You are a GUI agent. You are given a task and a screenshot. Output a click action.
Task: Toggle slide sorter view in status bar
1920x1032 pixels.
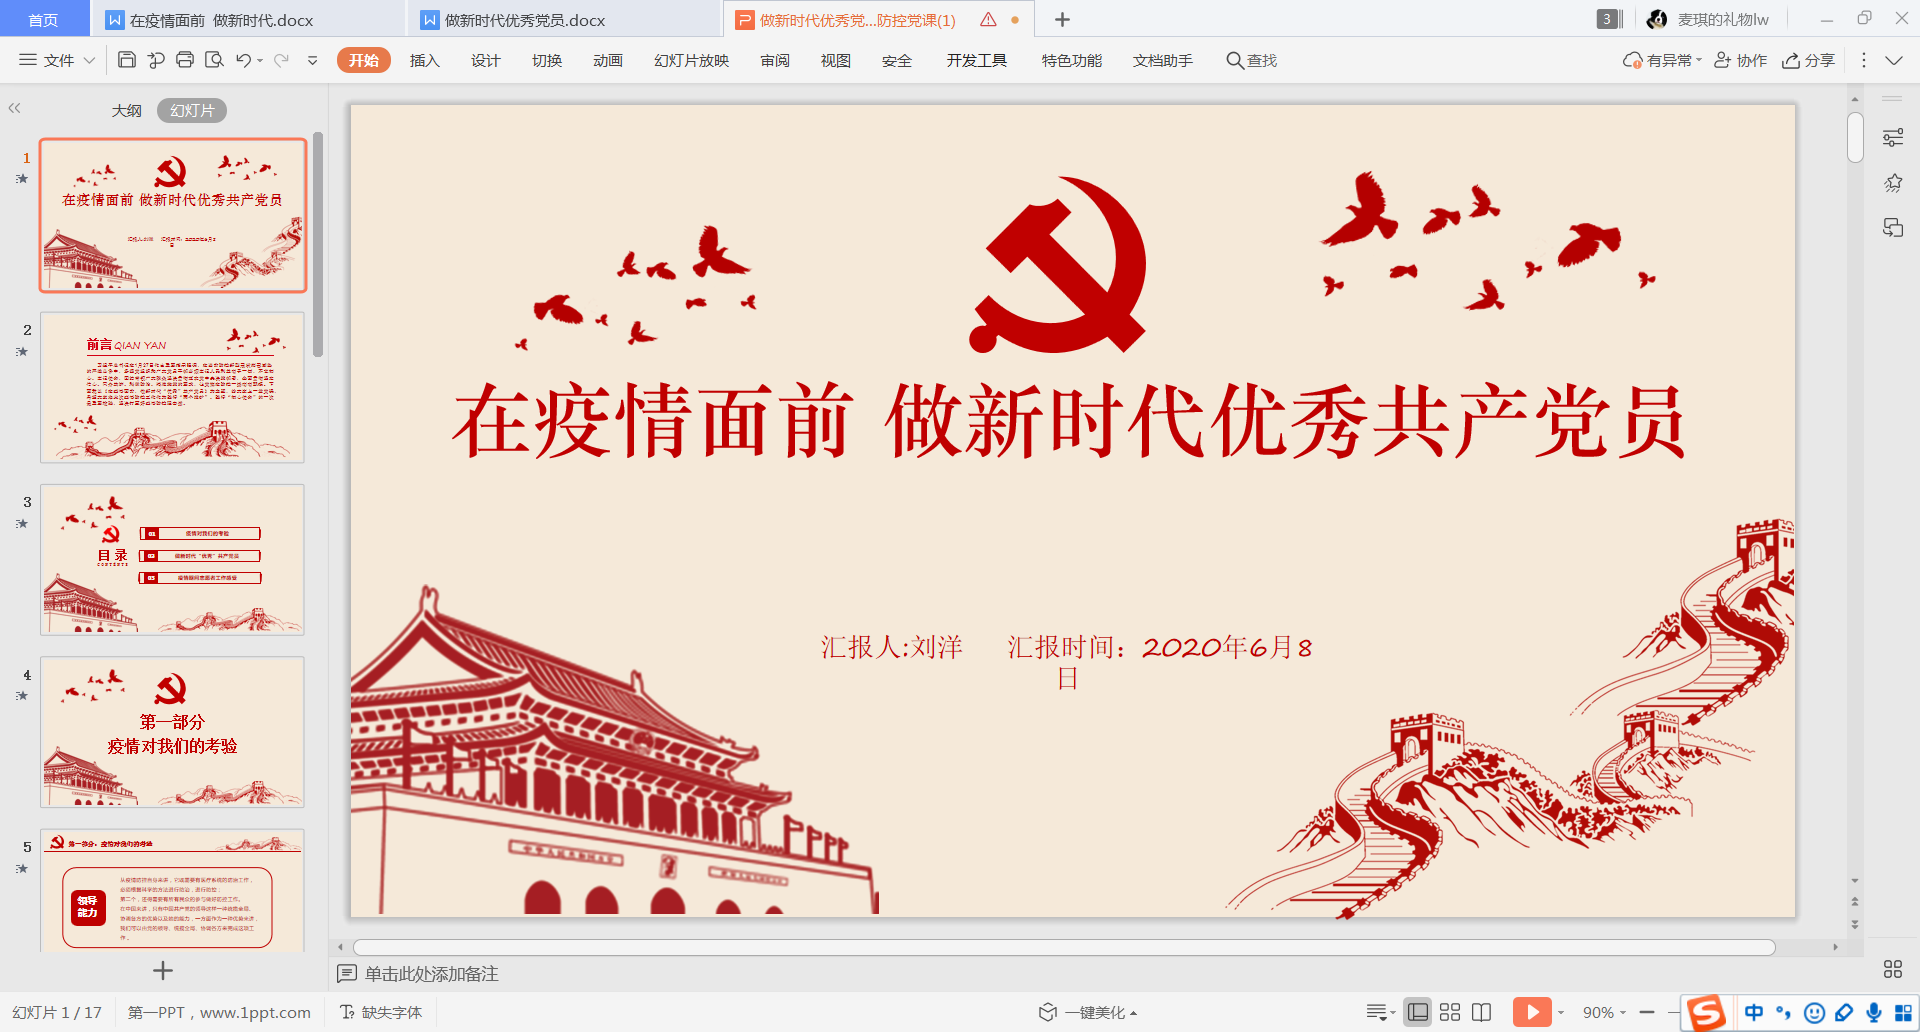1450,1012
